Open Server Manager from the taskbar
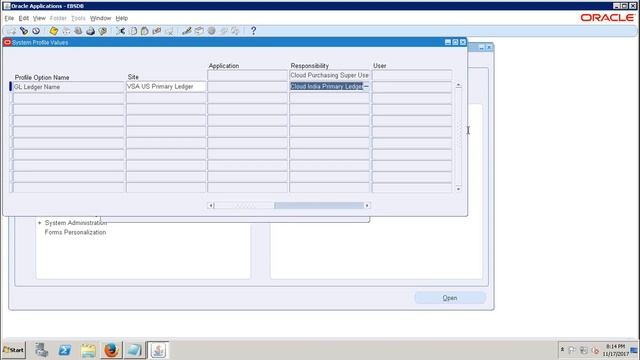 click(41, 350)
